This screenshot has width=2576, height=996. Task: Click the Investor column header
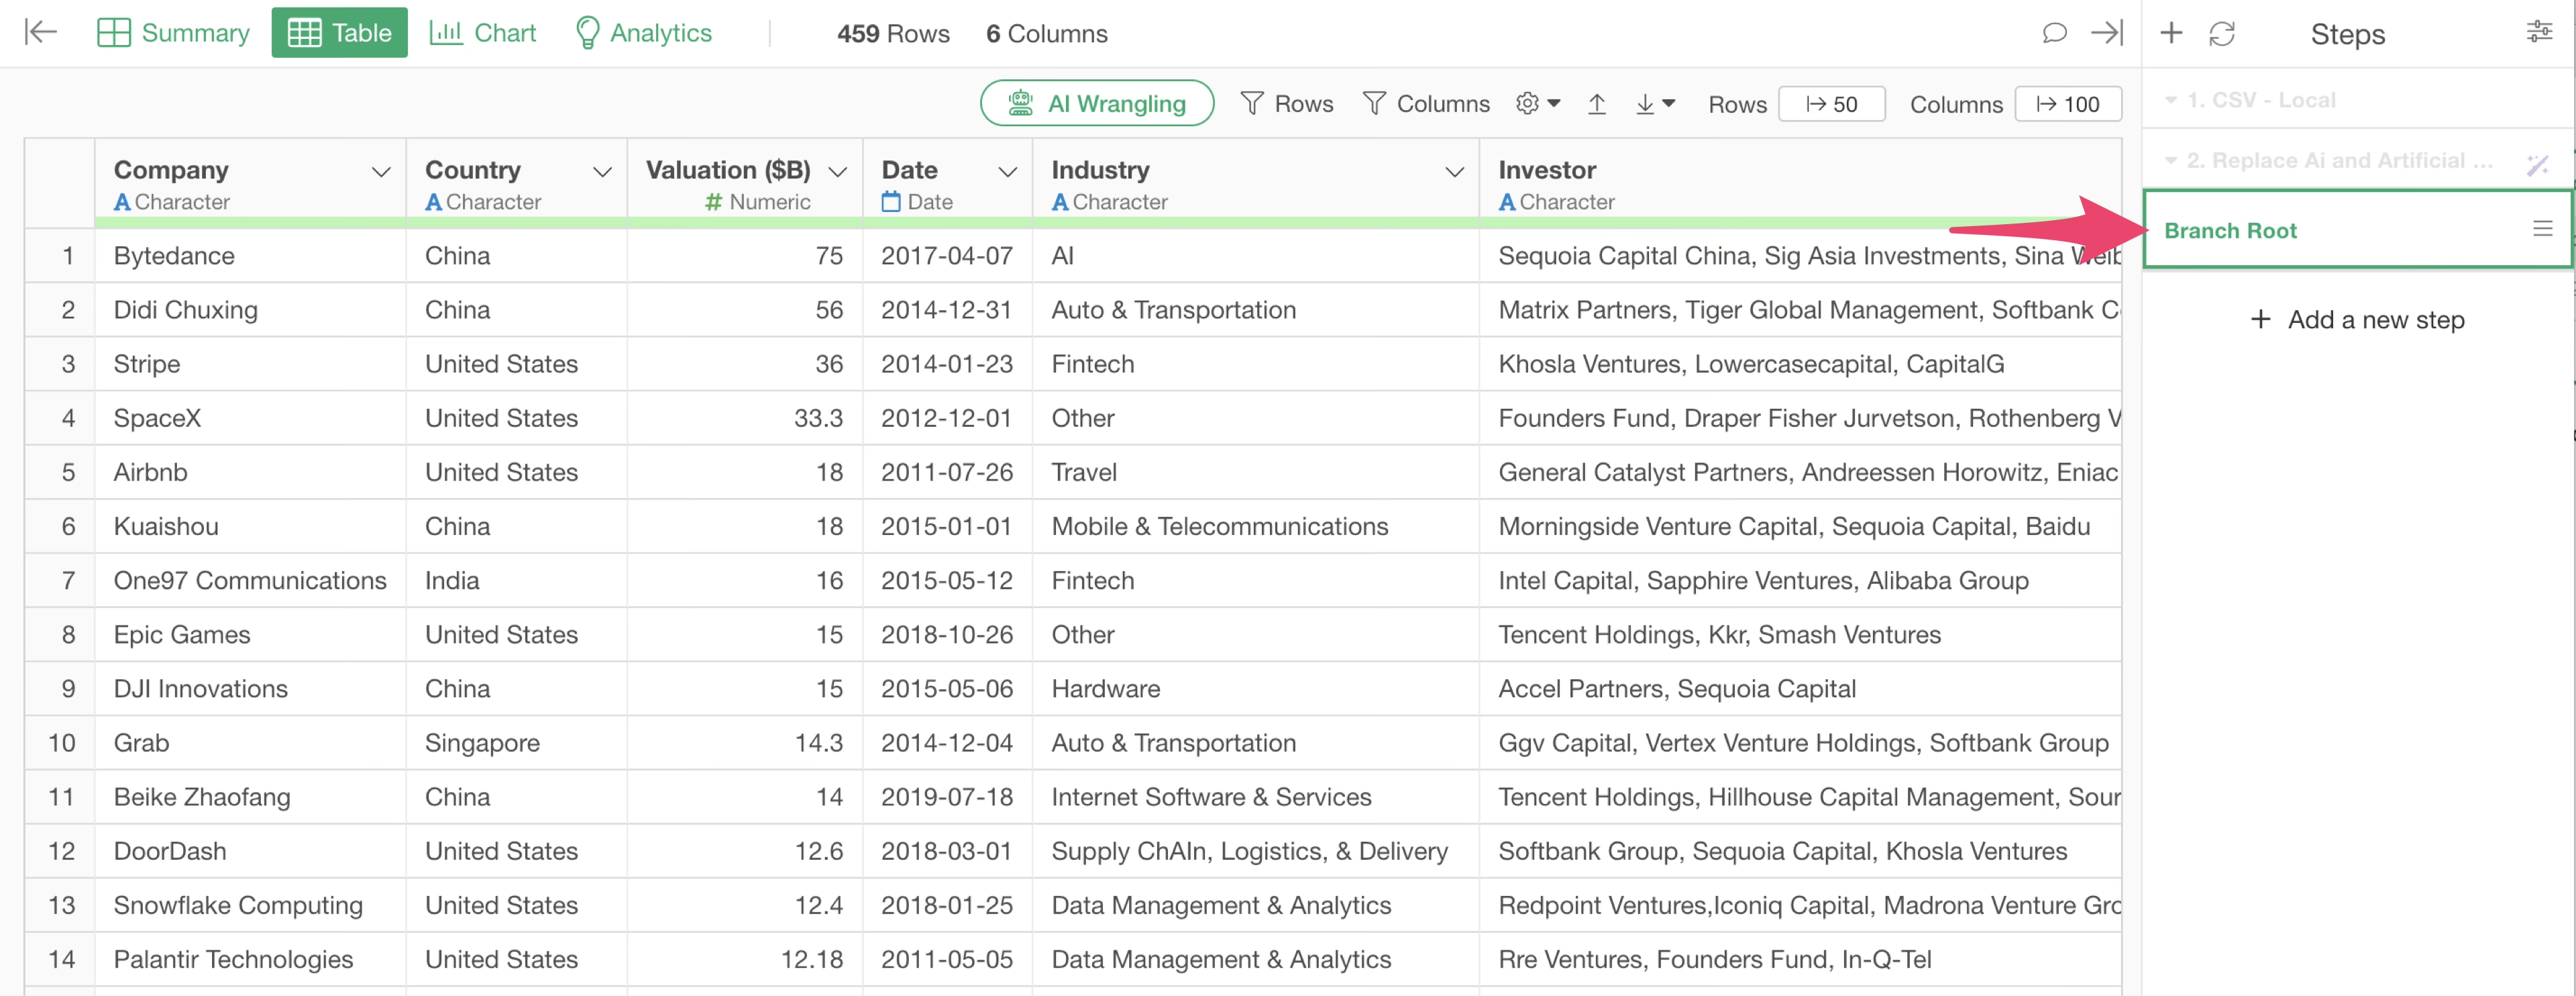(1800, 184)
